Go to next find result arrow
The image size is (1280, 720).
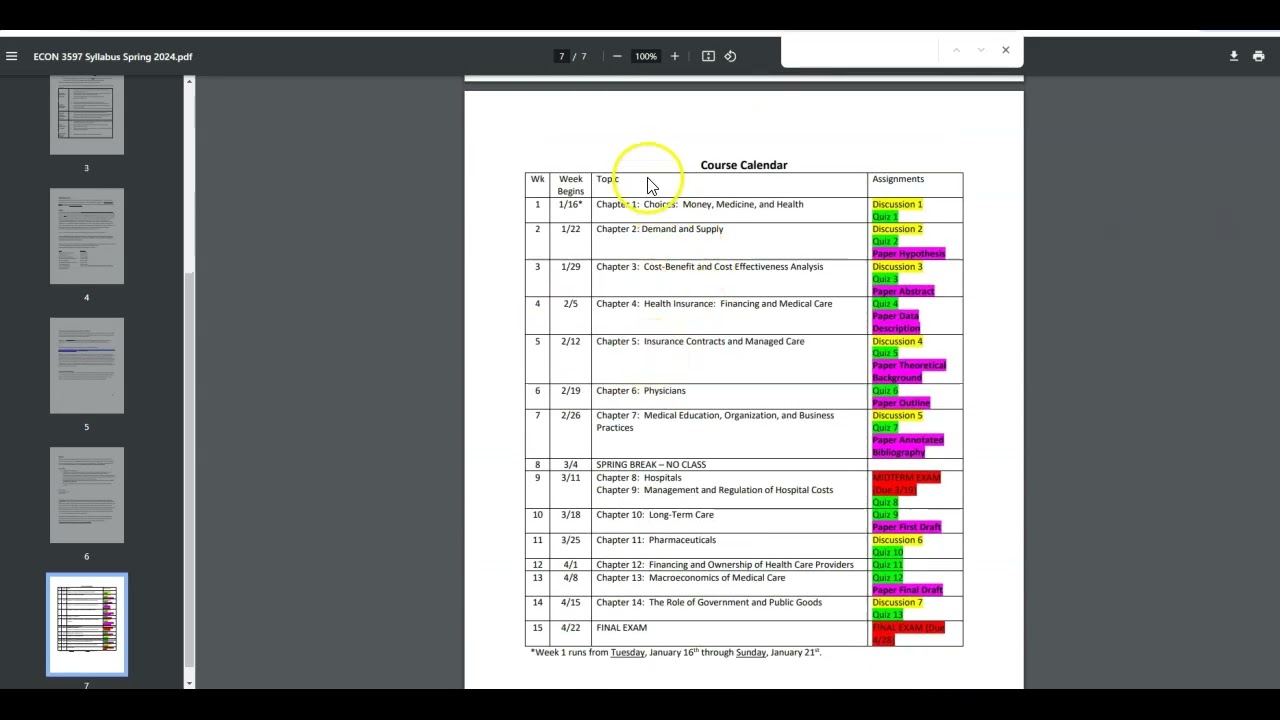981,50
